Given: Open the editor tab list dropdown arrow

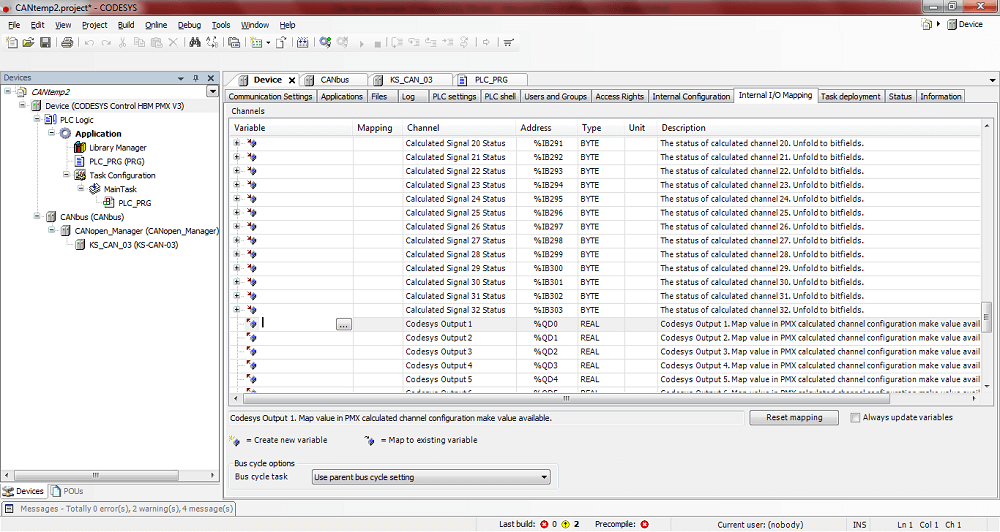Looking at the screenshot, I should click(992, 80).
